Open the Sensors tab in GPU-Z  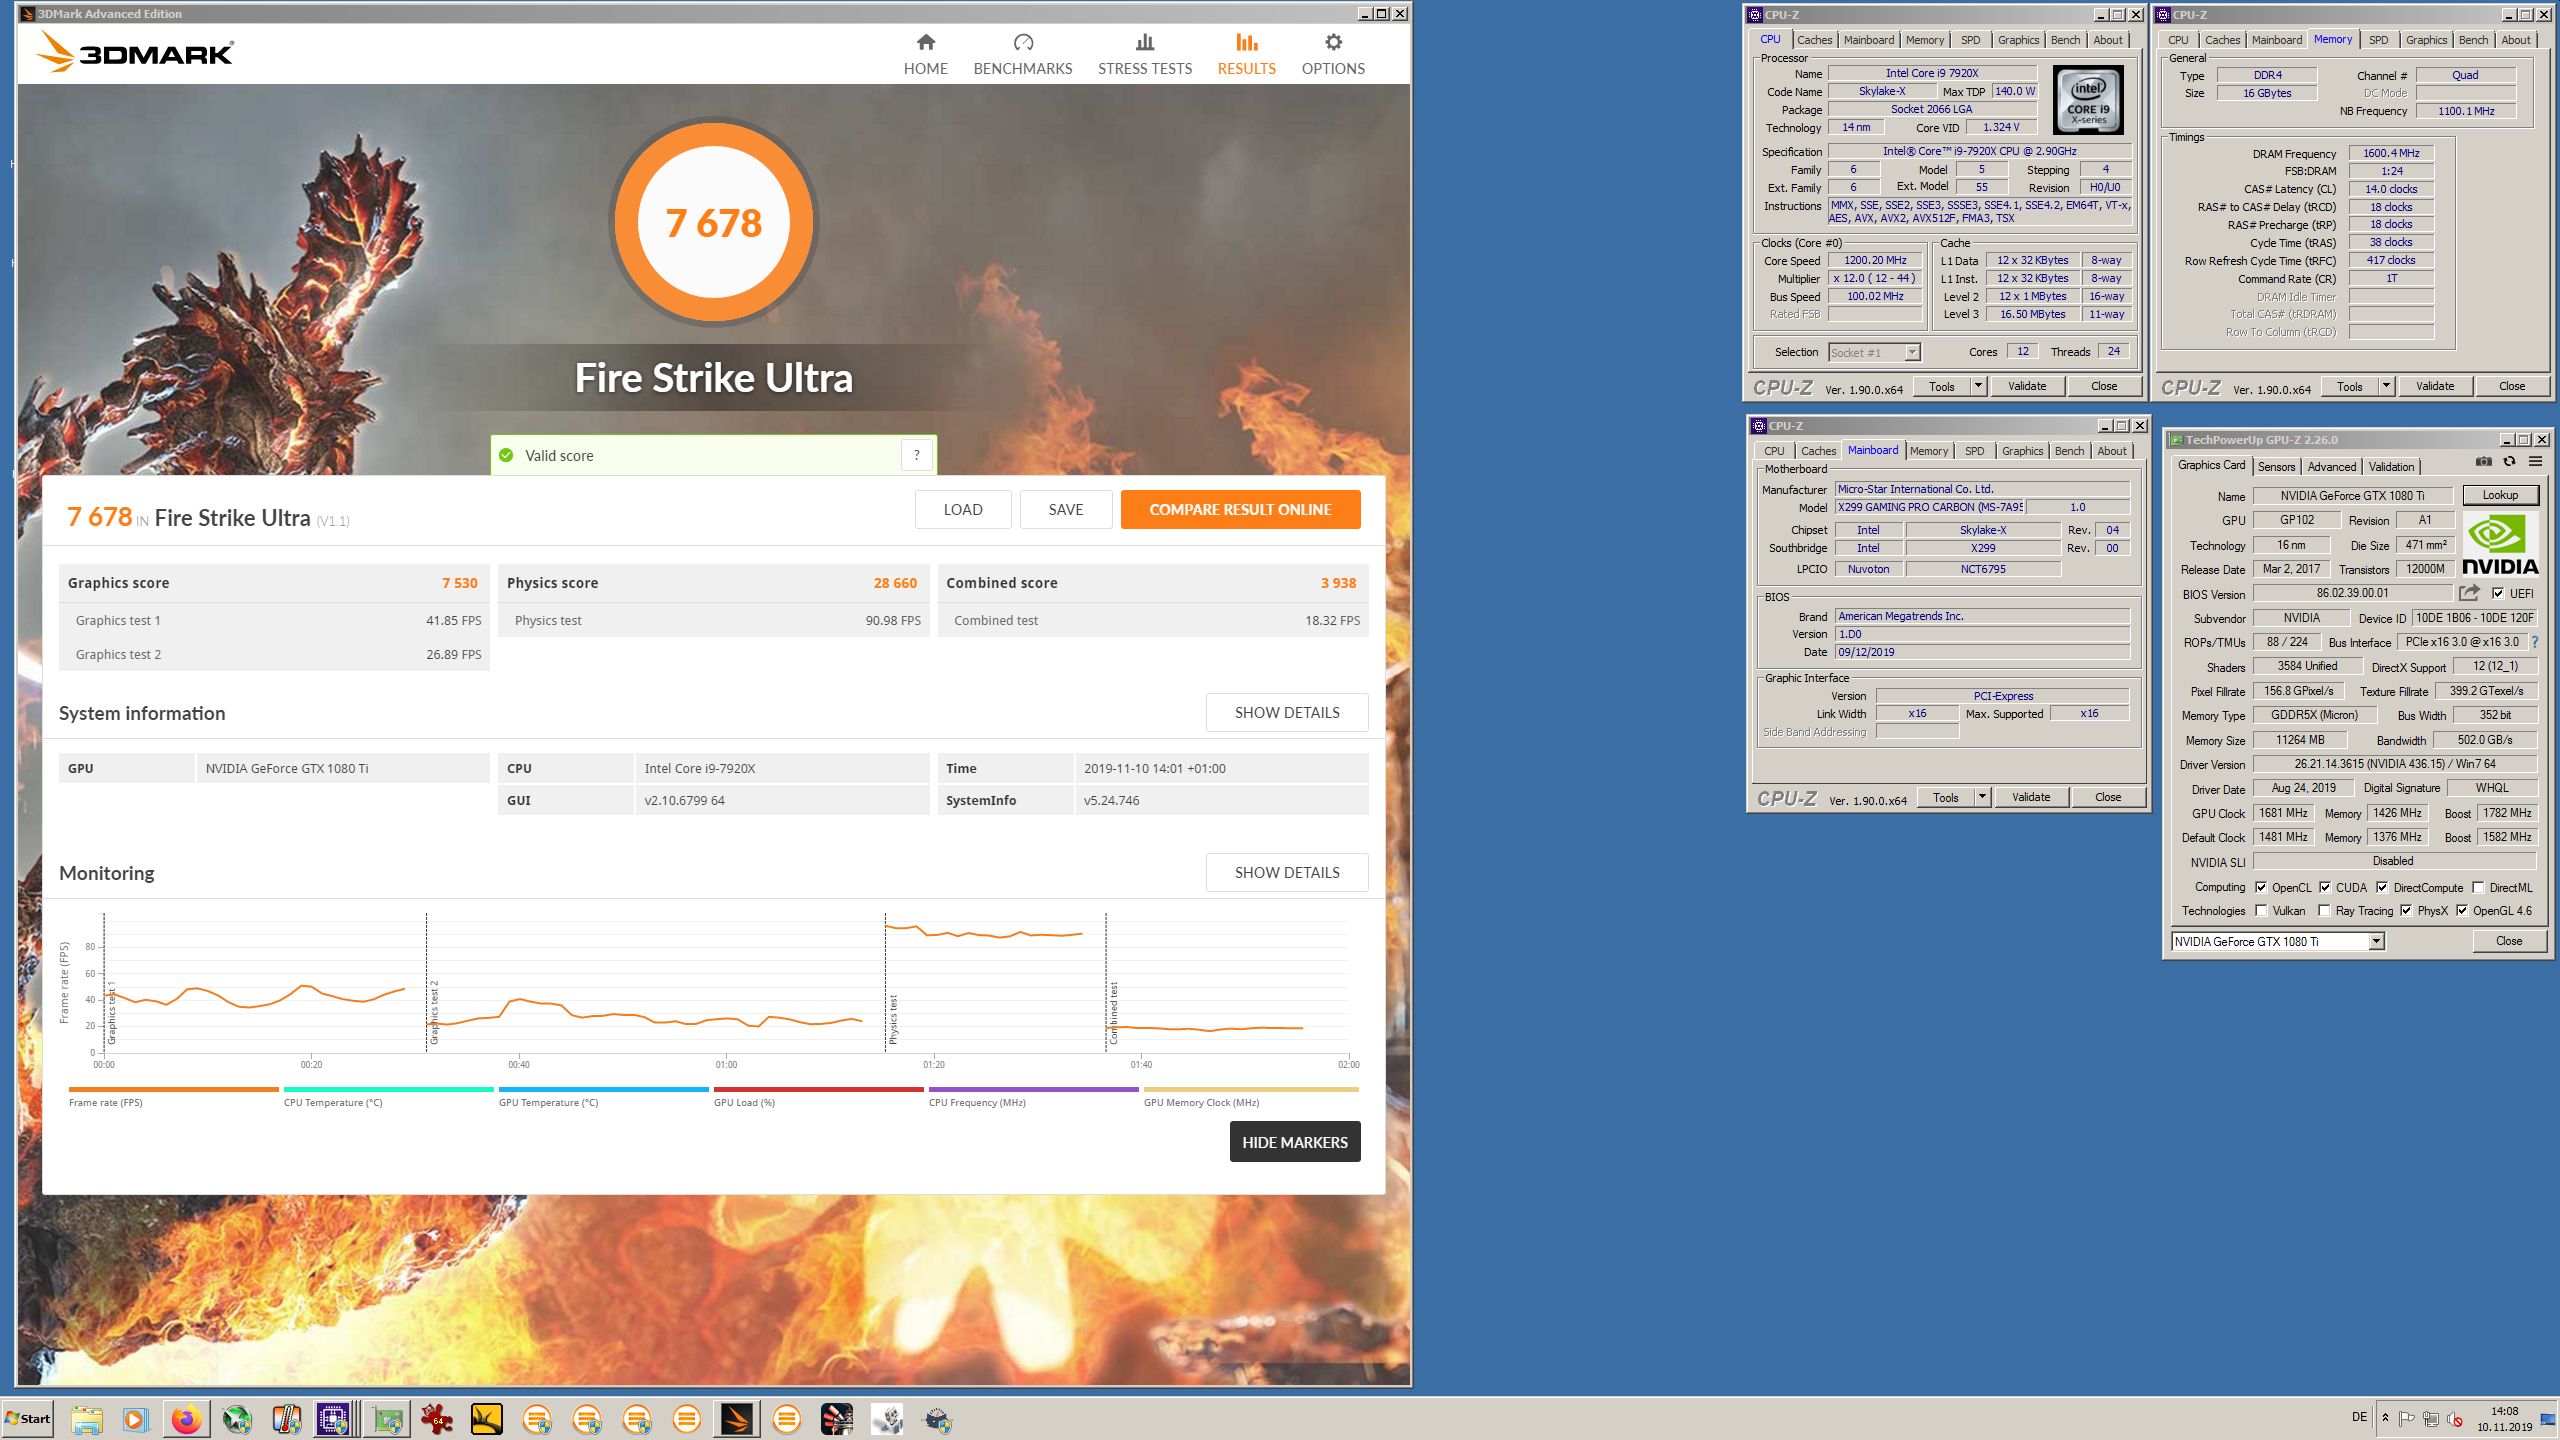(2276, 467)
